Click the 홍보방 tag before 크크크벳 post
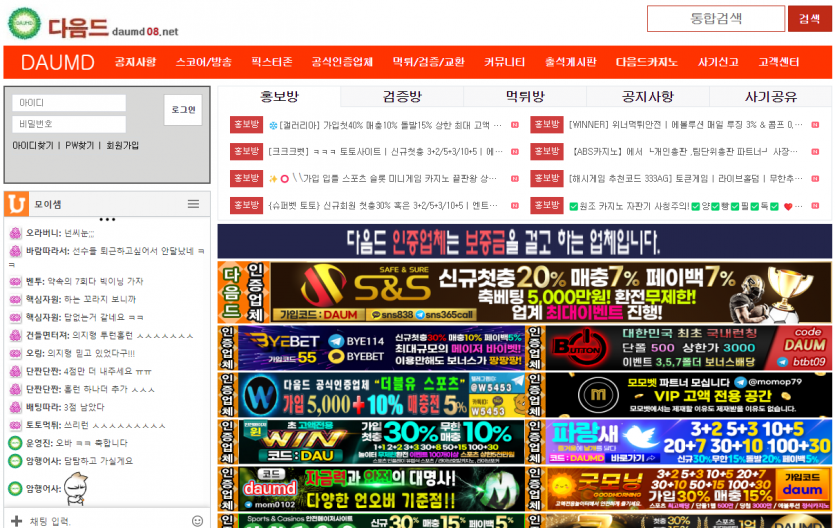The image size is (835, 528). (246, 151)
